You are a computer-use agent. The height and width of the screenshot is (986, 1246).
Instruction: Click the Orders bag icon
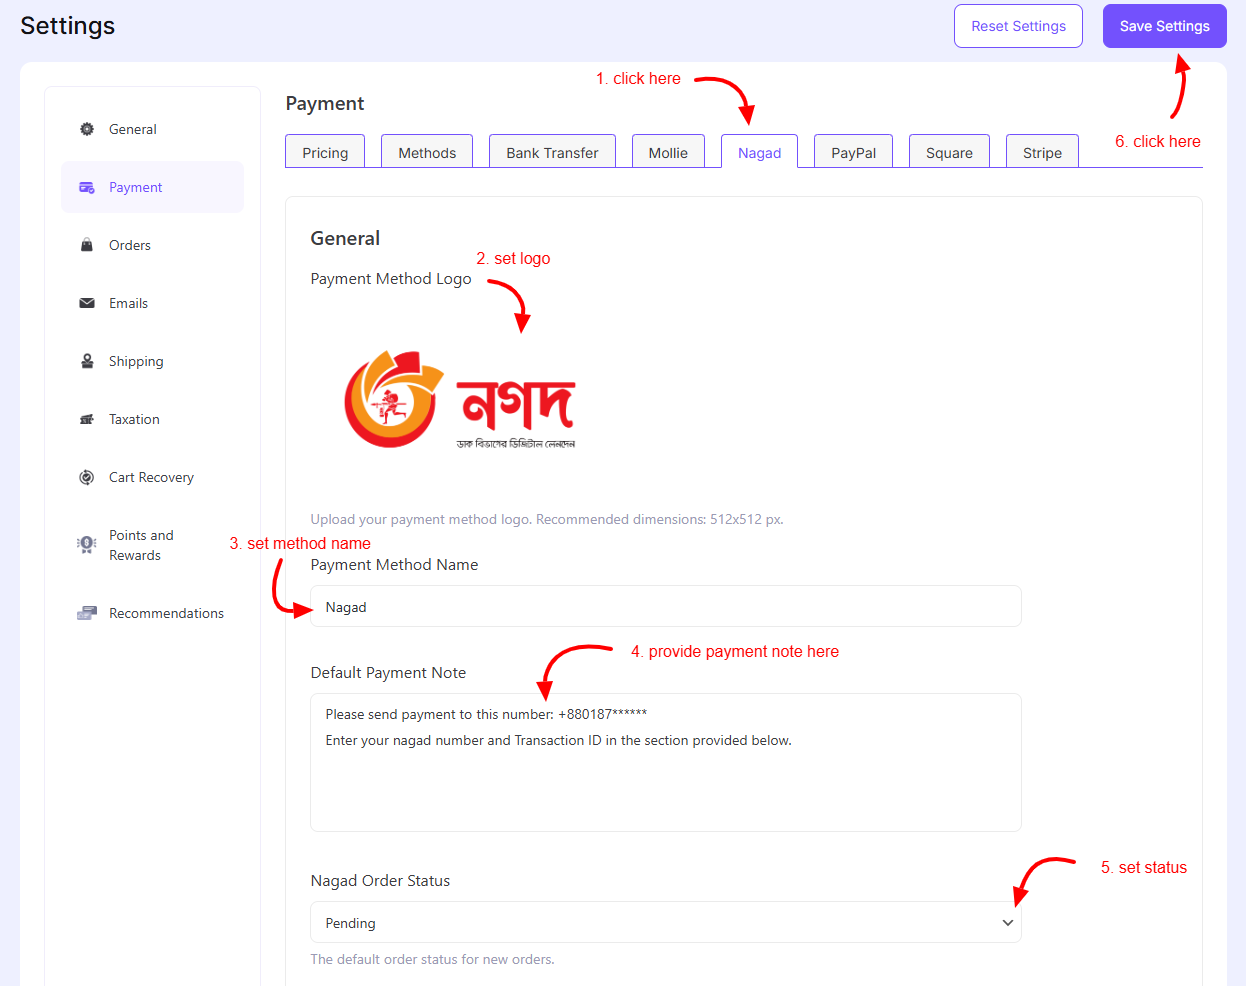87,245
